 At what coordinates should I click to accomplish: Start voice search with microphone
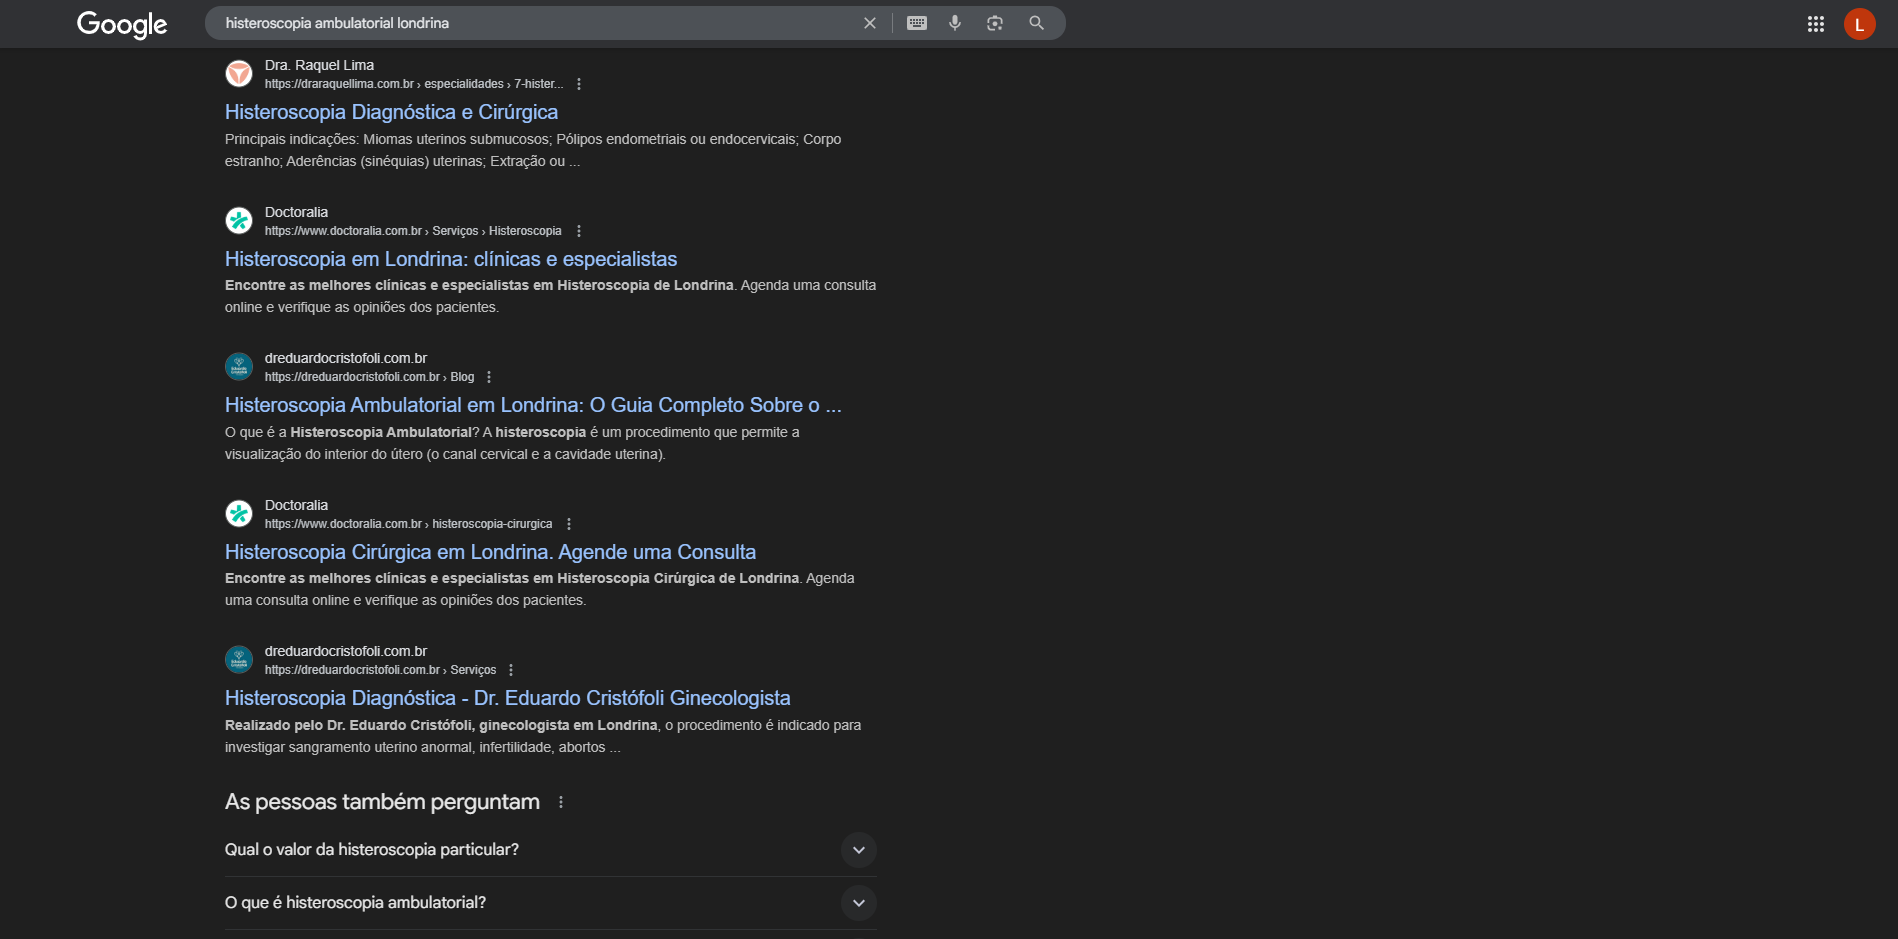pyautogui.click(x=955, y=23)
